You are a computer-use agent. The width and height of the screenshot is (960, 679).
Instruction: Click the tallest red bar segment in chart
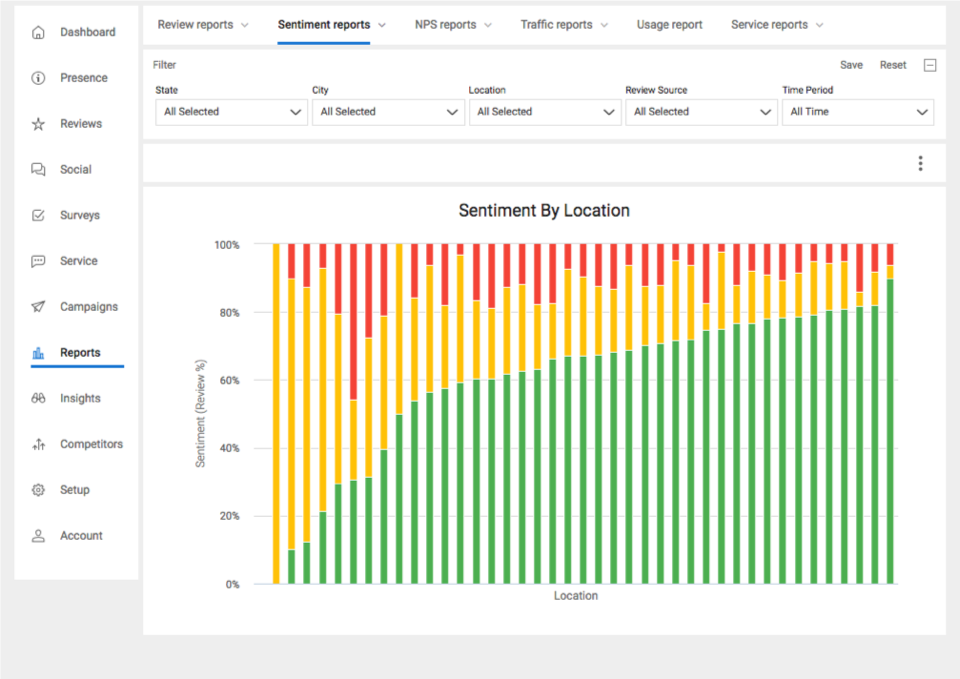tap(354, 320)
